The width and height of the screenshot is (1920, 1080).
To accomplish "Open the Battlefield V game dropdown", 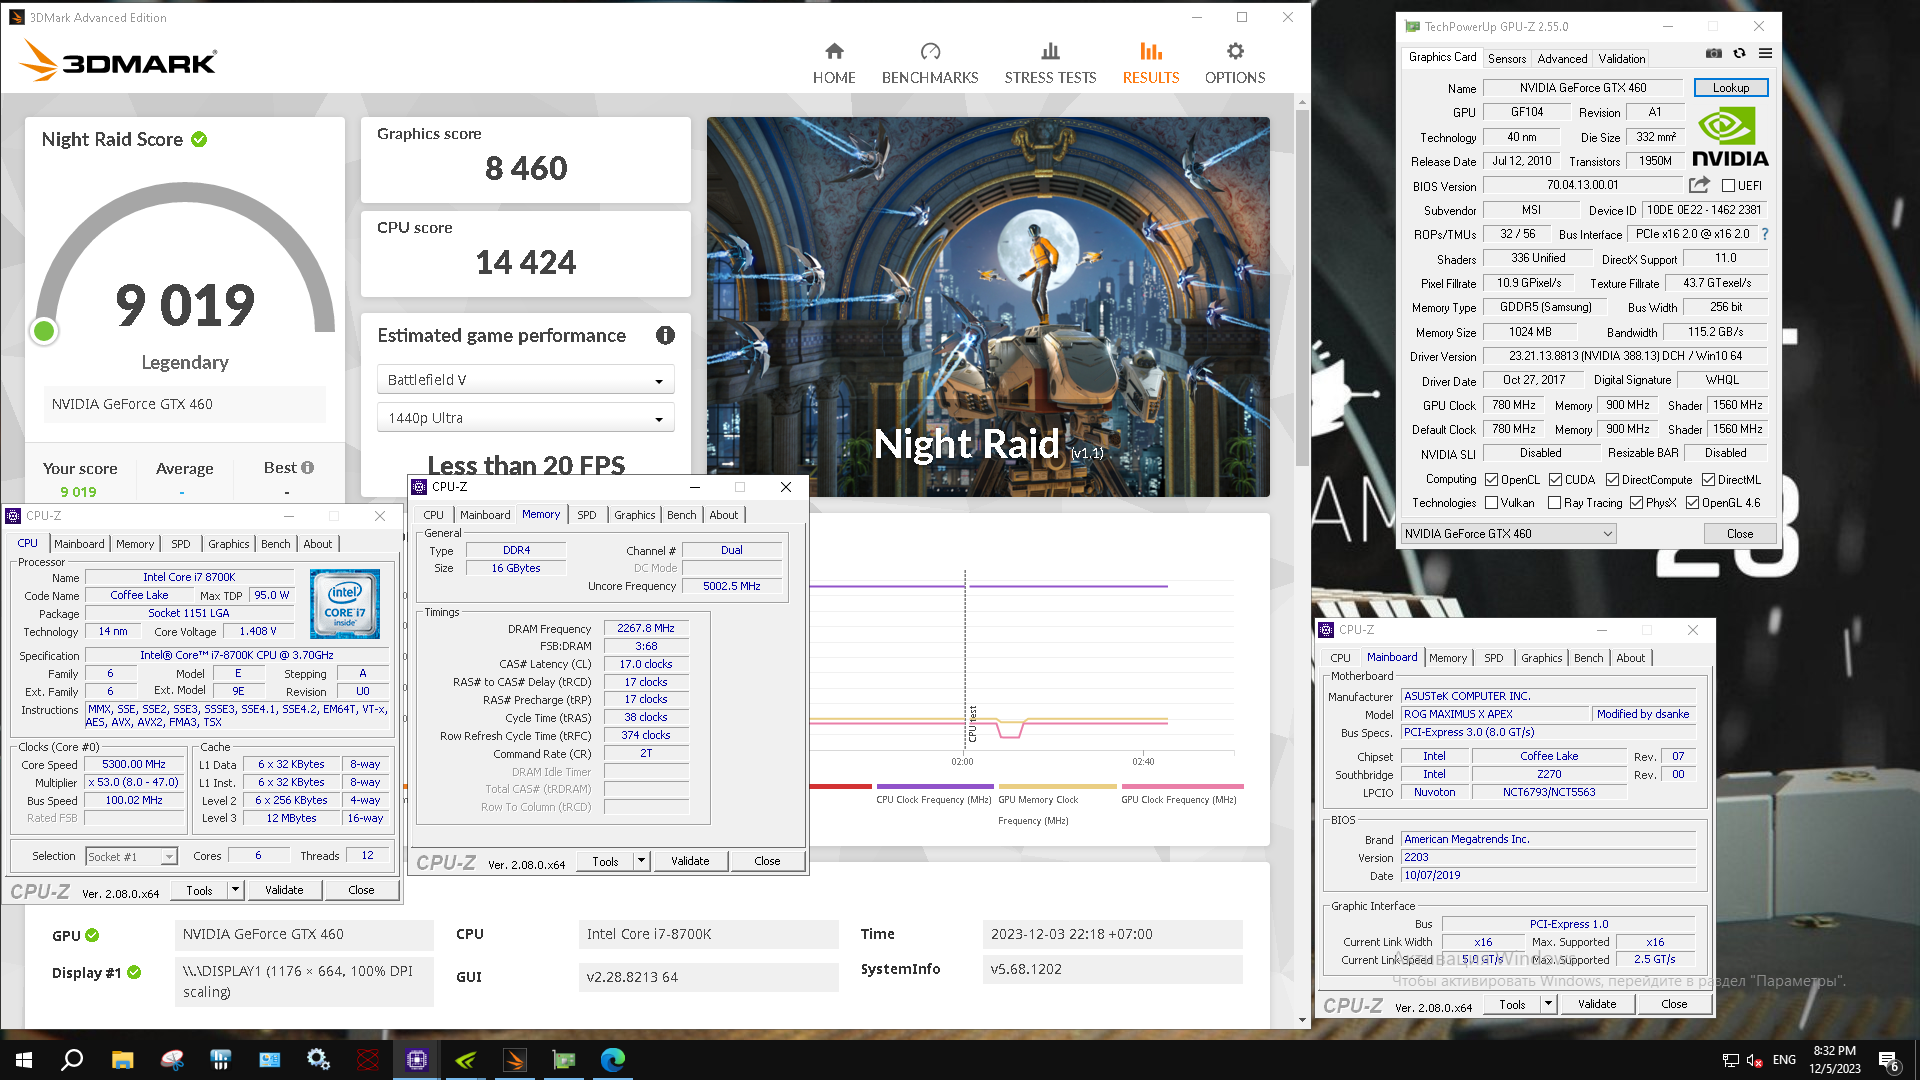I will (x=525, y=380).
